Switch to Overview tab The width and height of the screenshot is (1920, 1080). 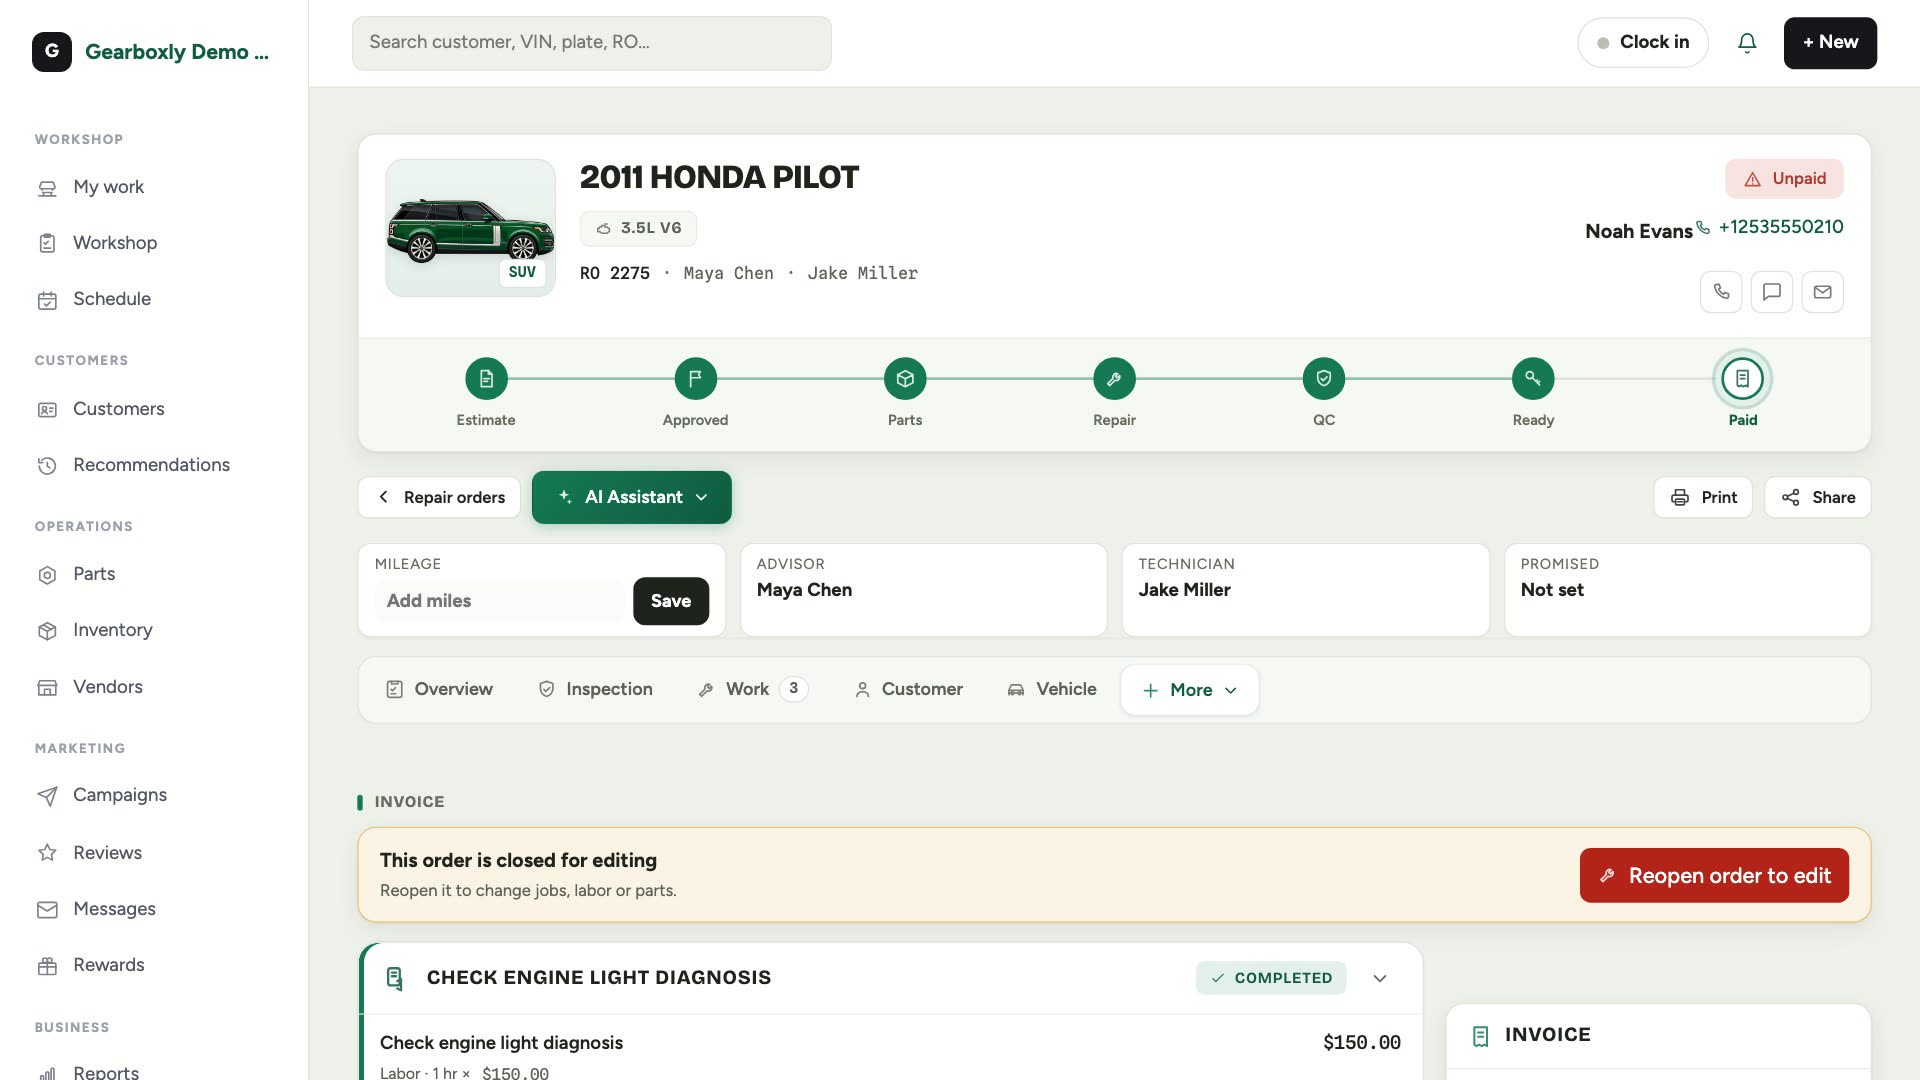coord(439,689)
